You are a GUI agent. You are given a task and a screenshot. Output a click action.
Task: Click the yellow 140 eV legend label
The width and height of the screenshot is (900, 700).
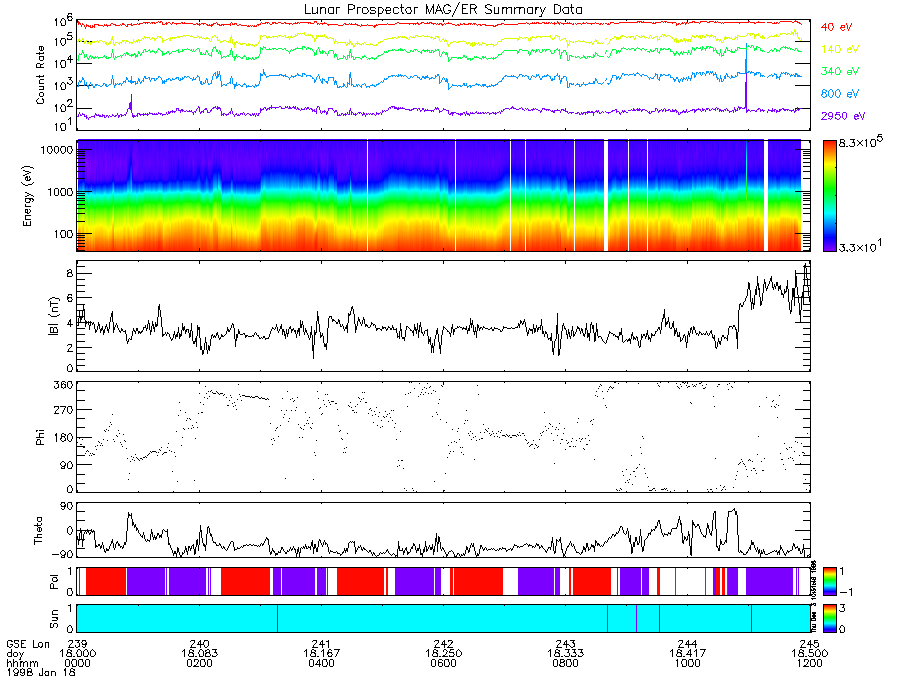[839, 49]
